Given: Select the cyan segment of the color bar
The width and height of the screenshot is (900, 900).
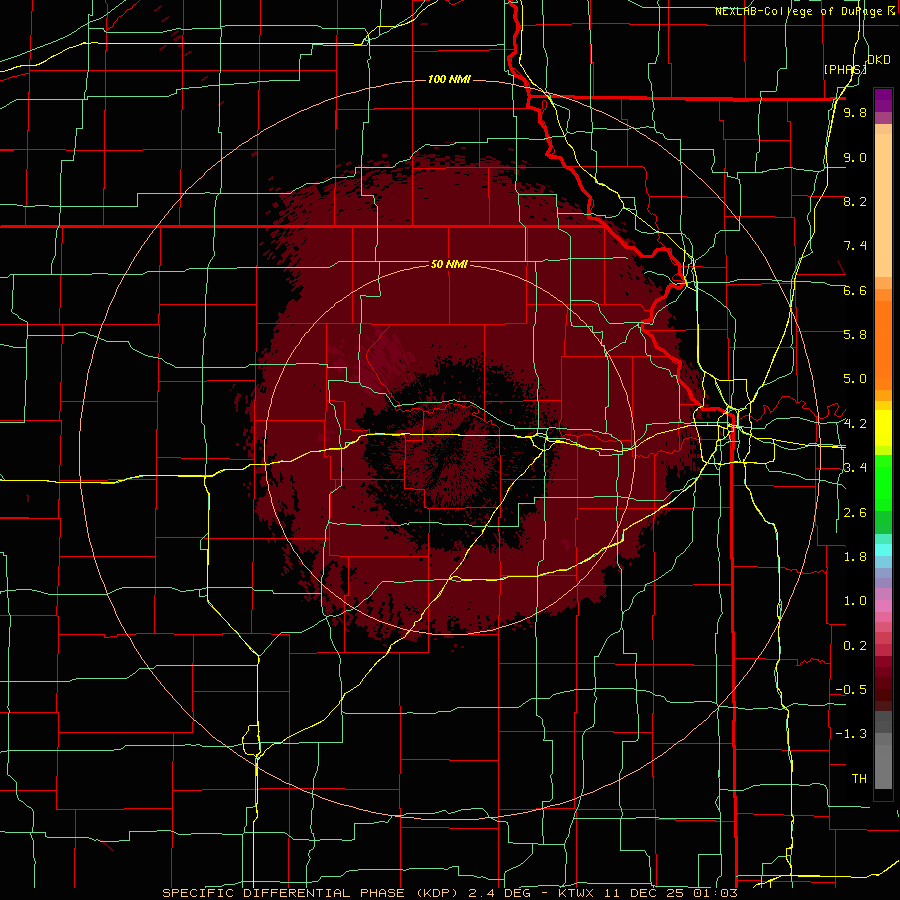Looking at the screenshot, I should (883, 550).
